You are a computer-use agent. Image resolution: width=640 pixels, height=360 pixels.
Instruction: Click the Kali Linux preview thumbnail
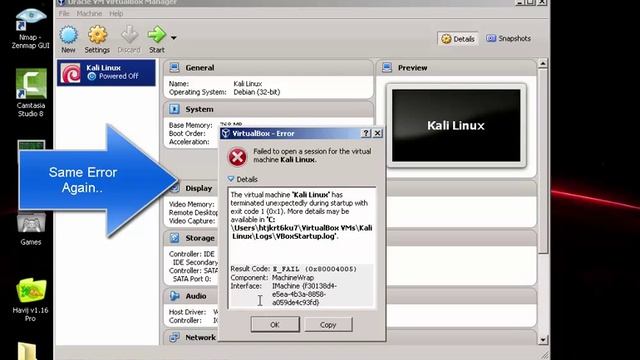click(x=456, y=126)
